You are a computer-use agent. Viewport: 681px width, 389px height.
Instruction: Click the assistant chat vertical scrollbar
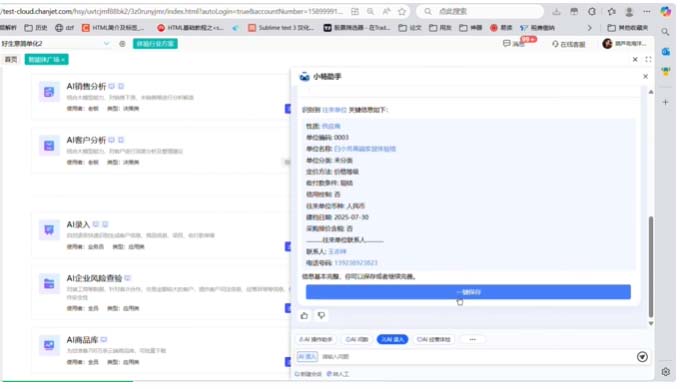point(651,267)
